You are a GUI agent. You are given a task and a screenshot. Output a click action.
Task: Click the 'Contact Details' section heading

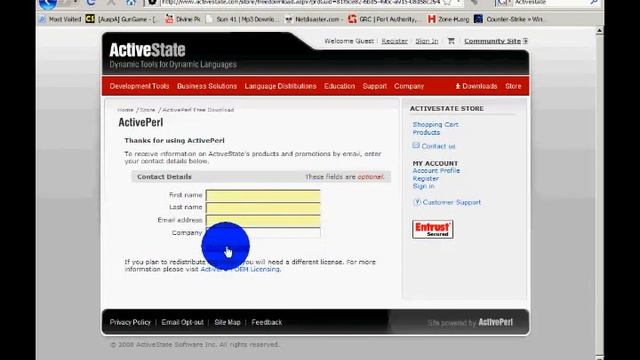[x=164, y=177]
